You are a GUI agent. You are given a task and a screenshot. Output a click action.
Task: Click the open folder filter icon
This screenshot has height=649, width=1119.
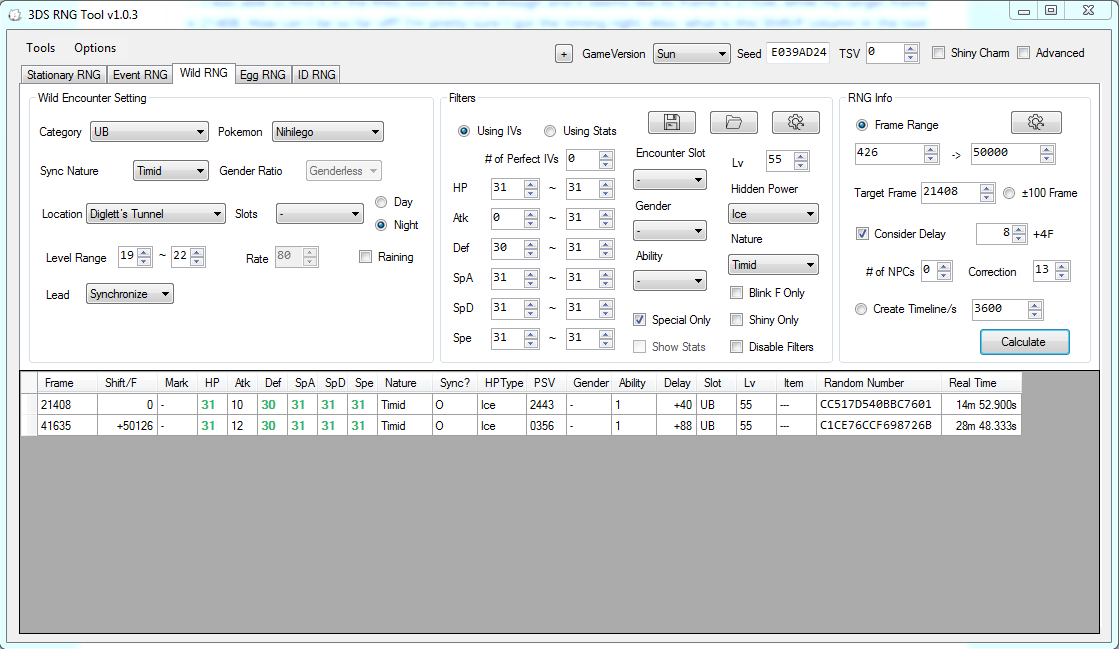[x=734, y=122]
